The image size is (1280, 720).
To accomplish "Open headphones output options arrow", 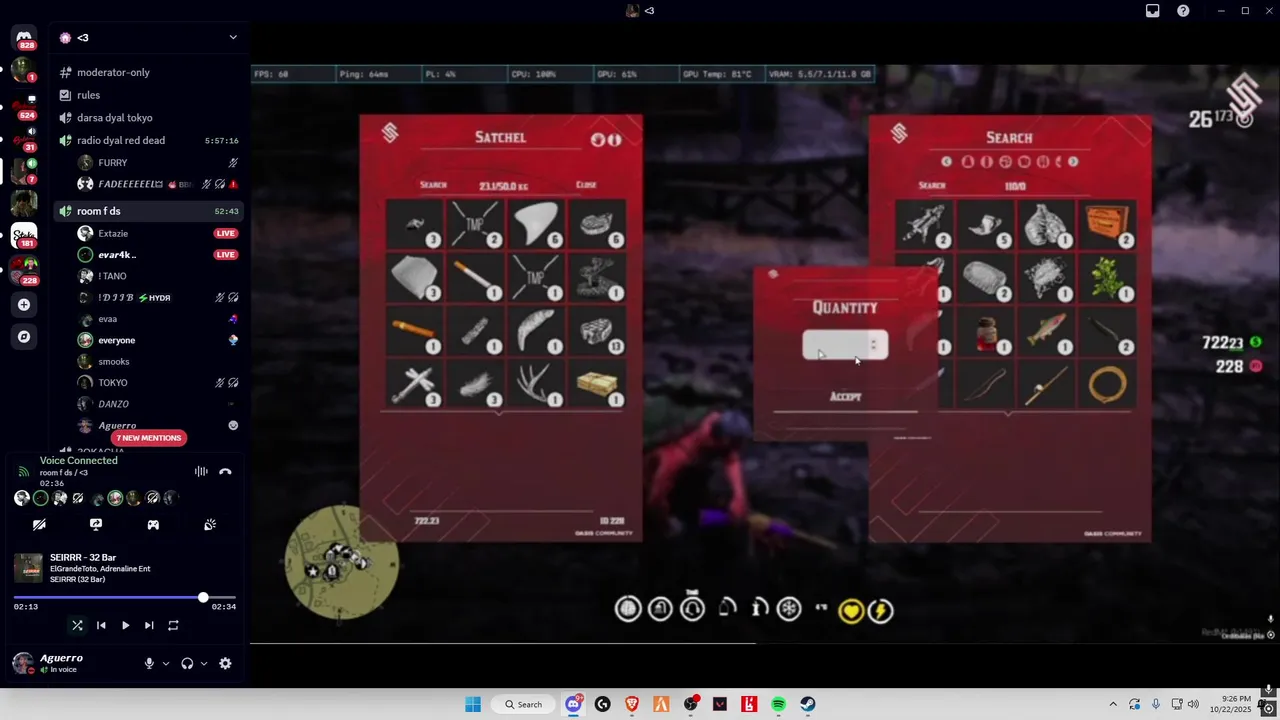I will [x=204, y=663].
